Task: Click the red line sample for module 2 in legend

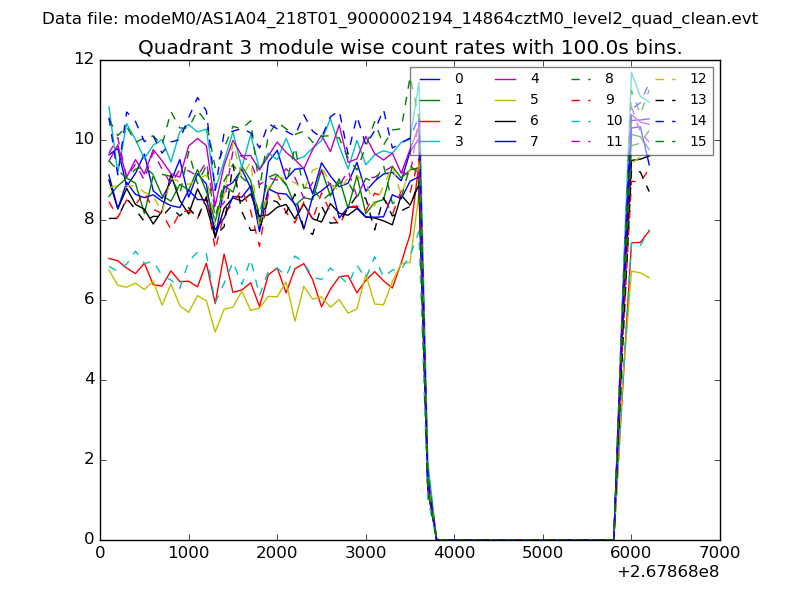Action: pyautogui.click(x=431, y=120)
